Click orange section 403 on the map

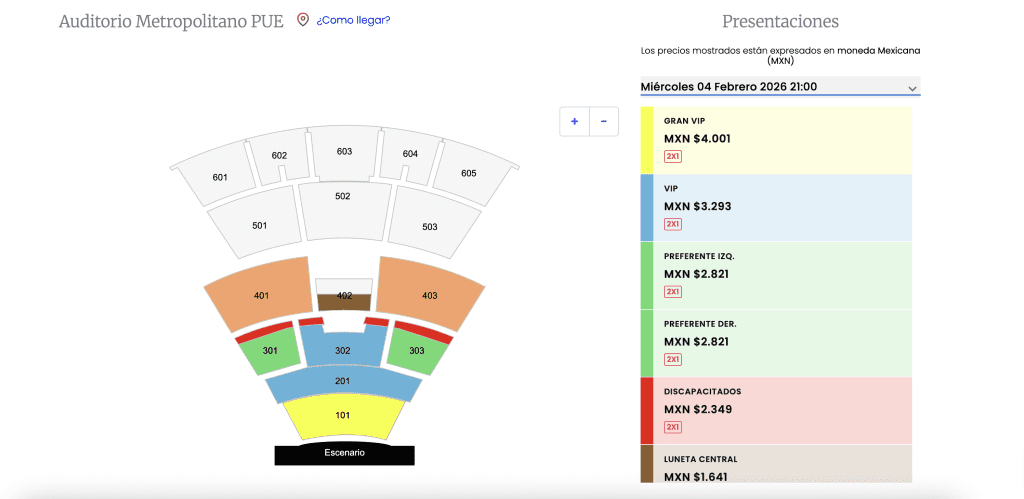click(429, 294)
